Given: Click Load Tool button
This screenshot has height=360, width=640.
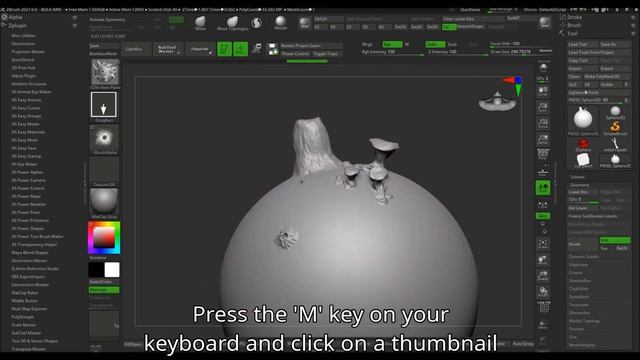Looking at the screenshot, I should click(582, 44).
